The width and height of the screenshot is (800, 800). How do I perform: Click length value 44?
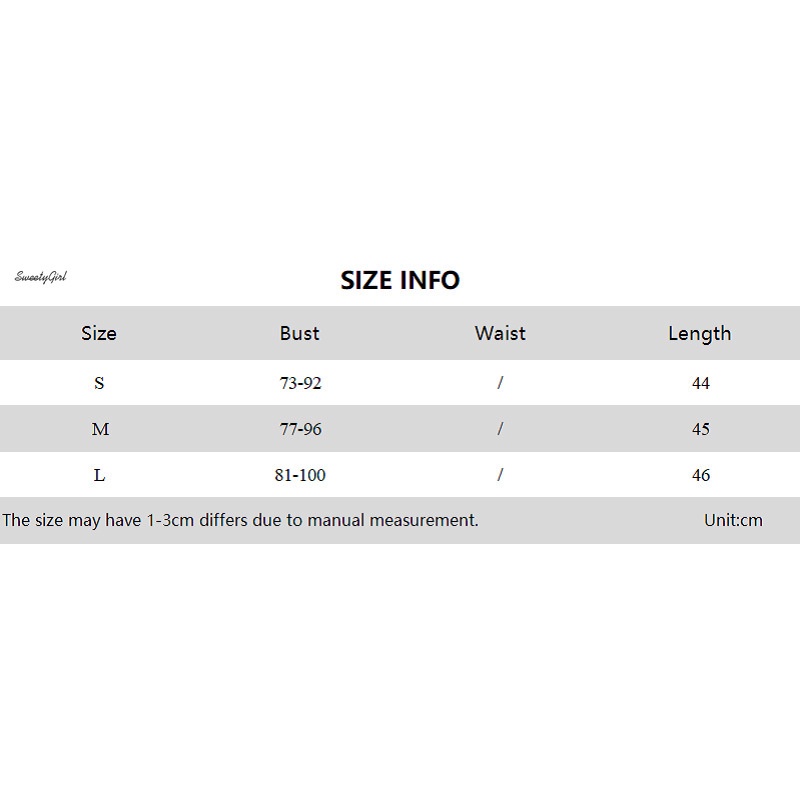(x=700, y=383)
